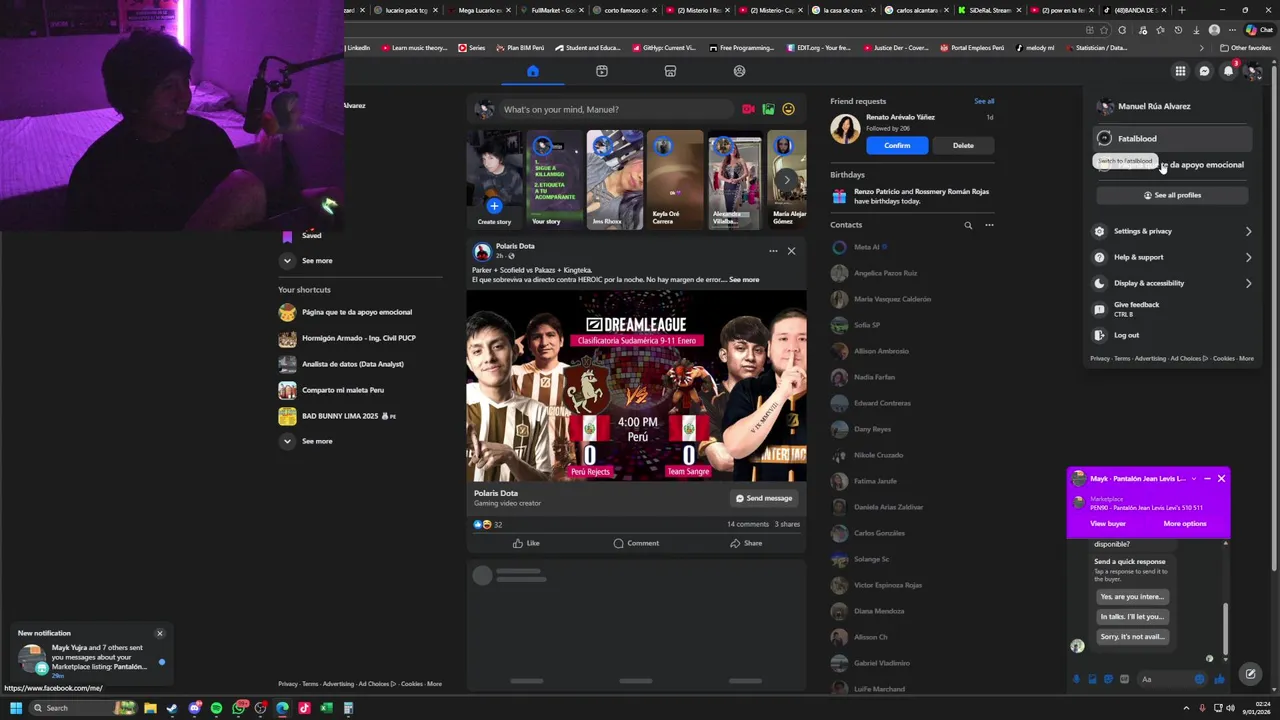Select Give feedback menu entry
1280x720 pixels.
1174,309
